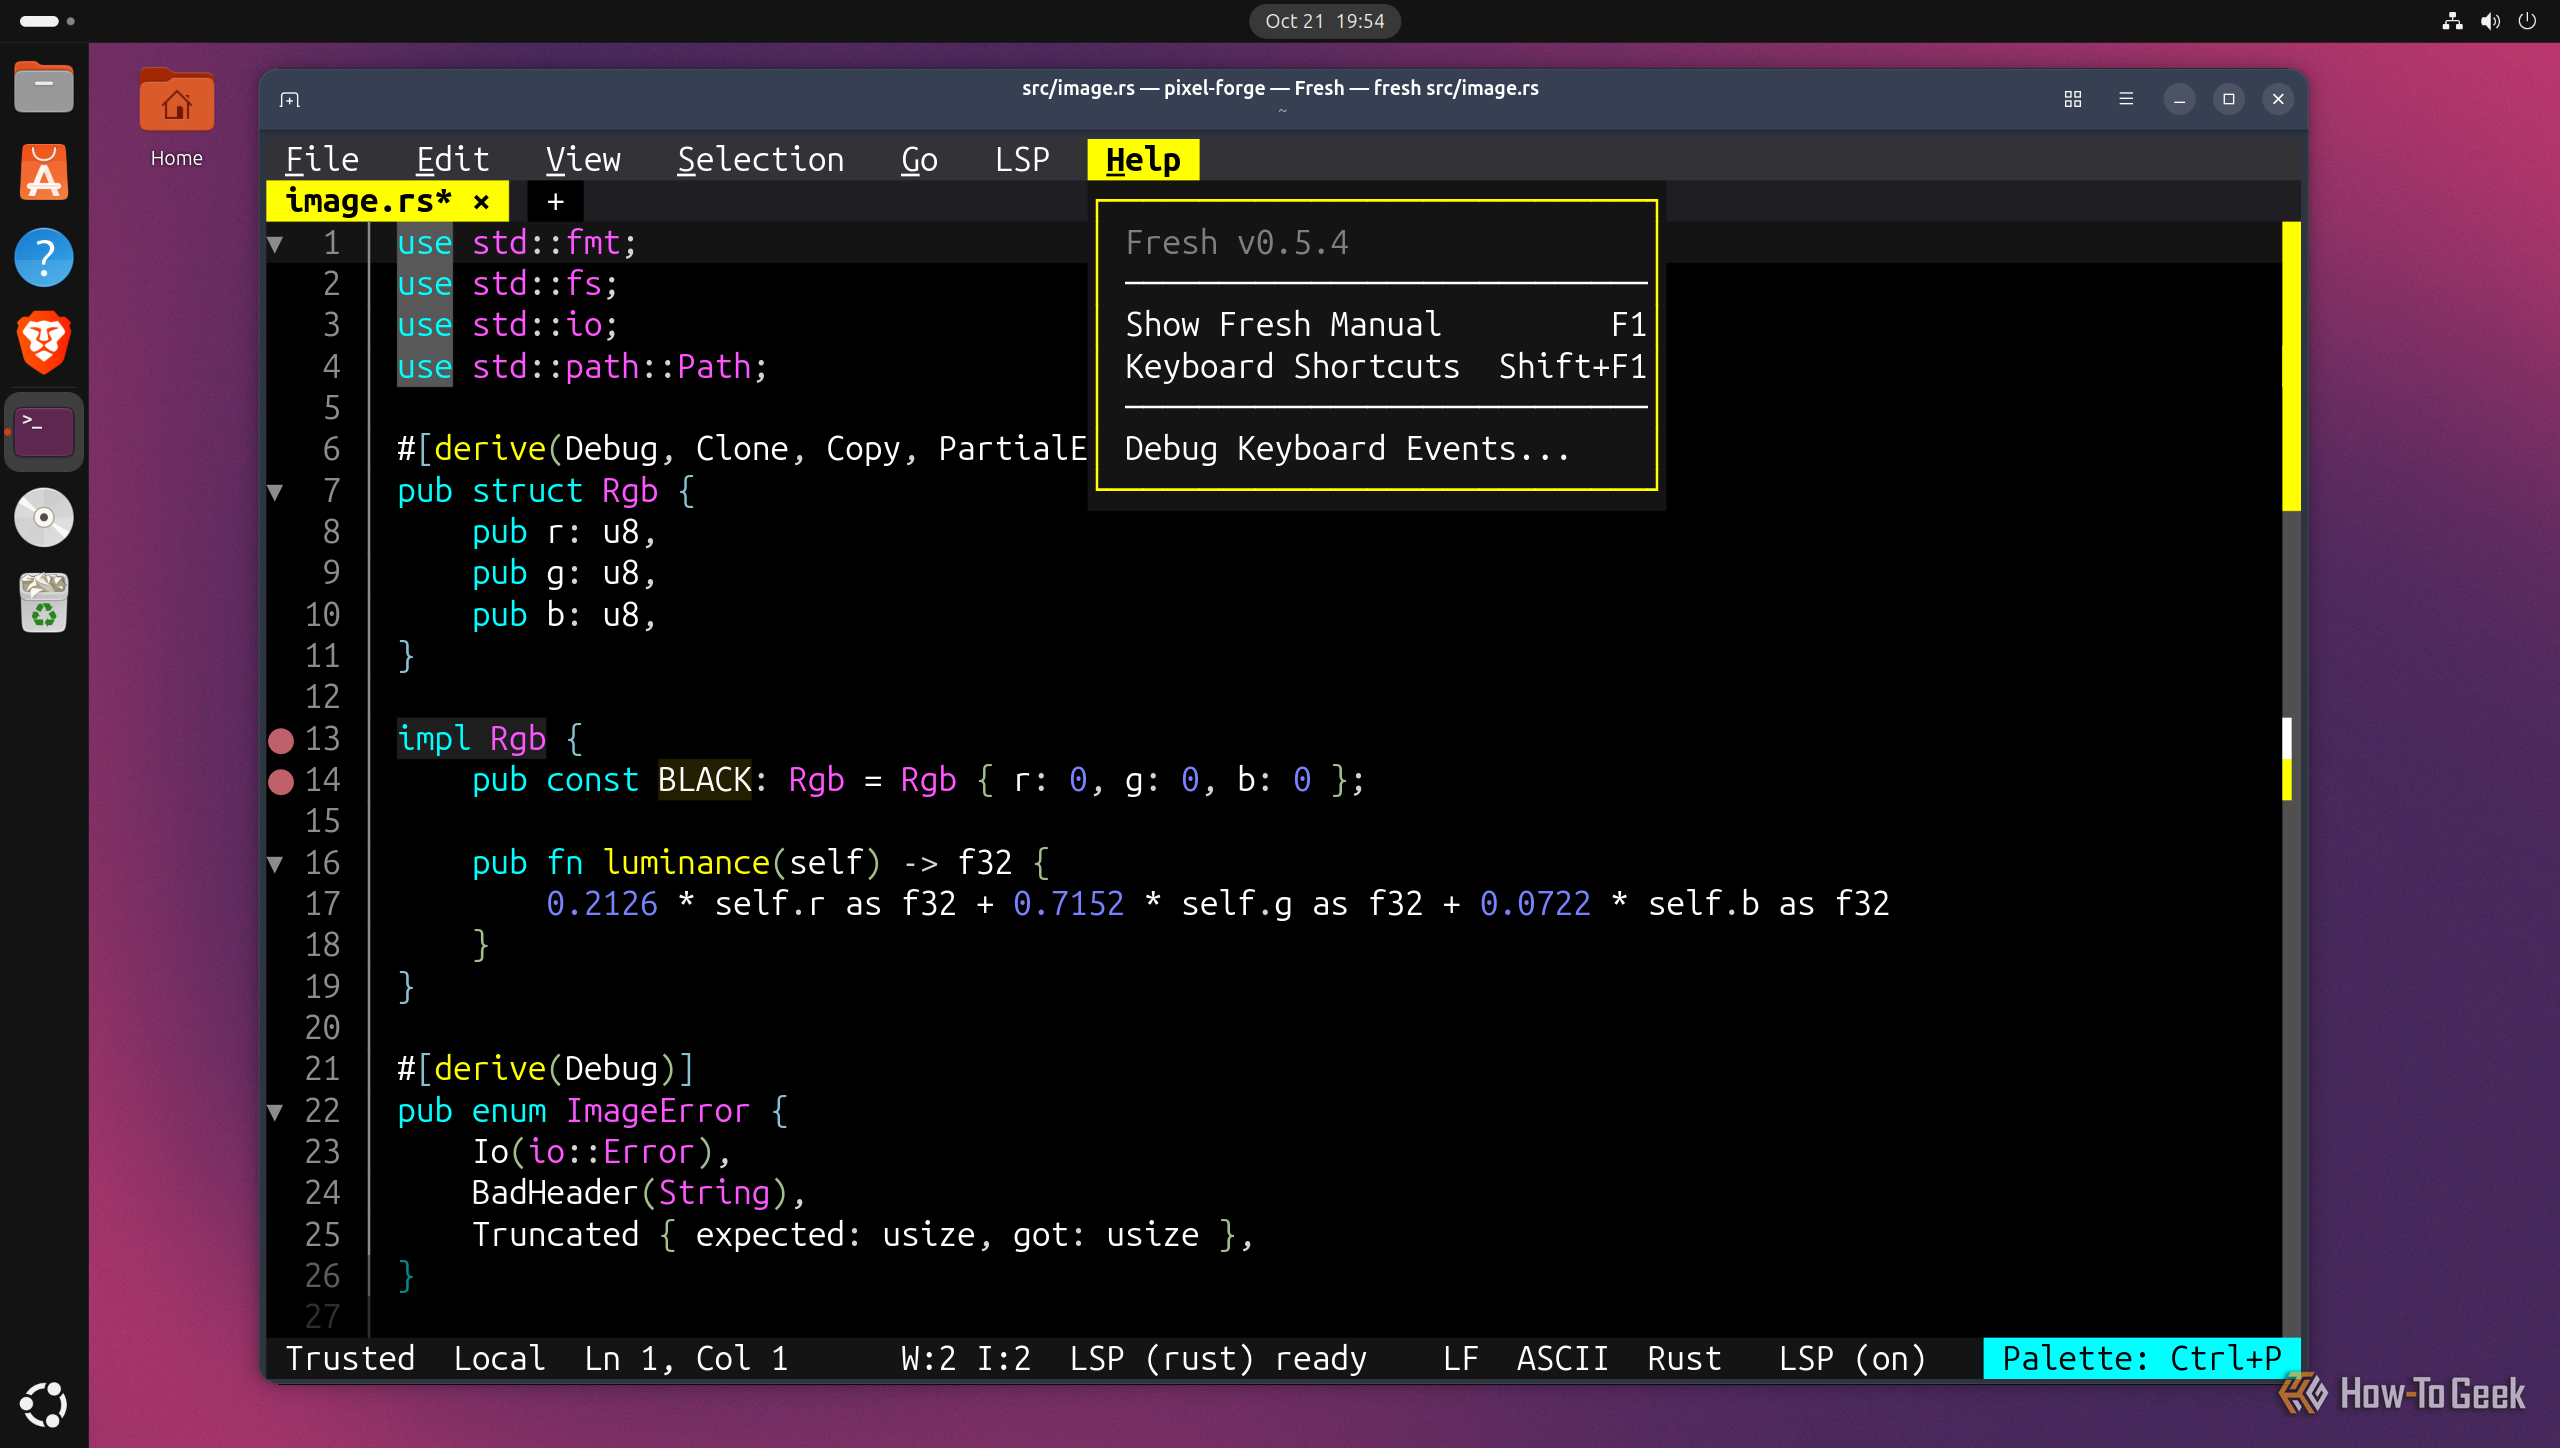Image resolution: width=2560 pixels, height=1448 pixels.
Task: Close the Help menu
Action: (x=1143, y=160)
